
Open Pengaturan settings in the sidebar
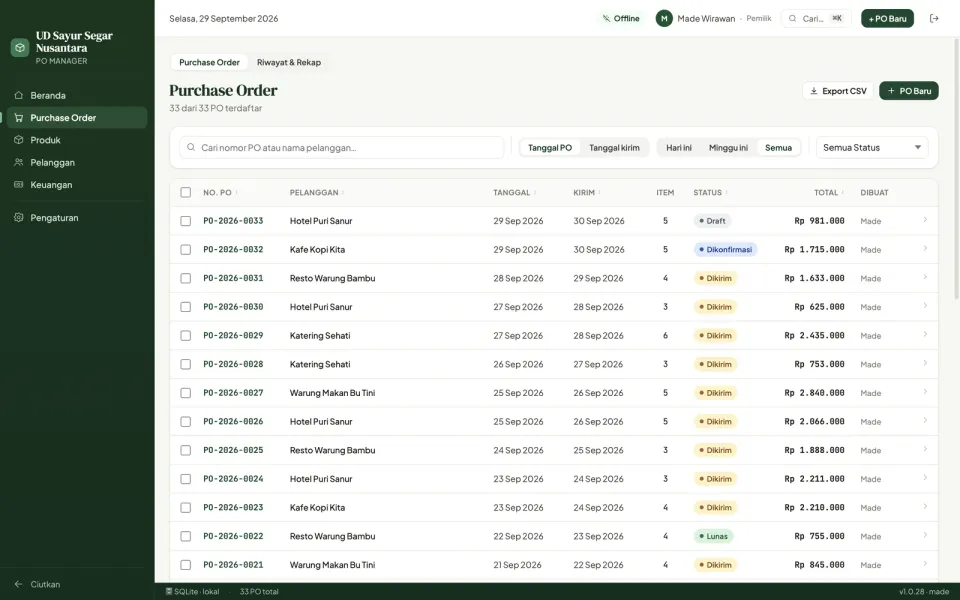tap(77, 217)
